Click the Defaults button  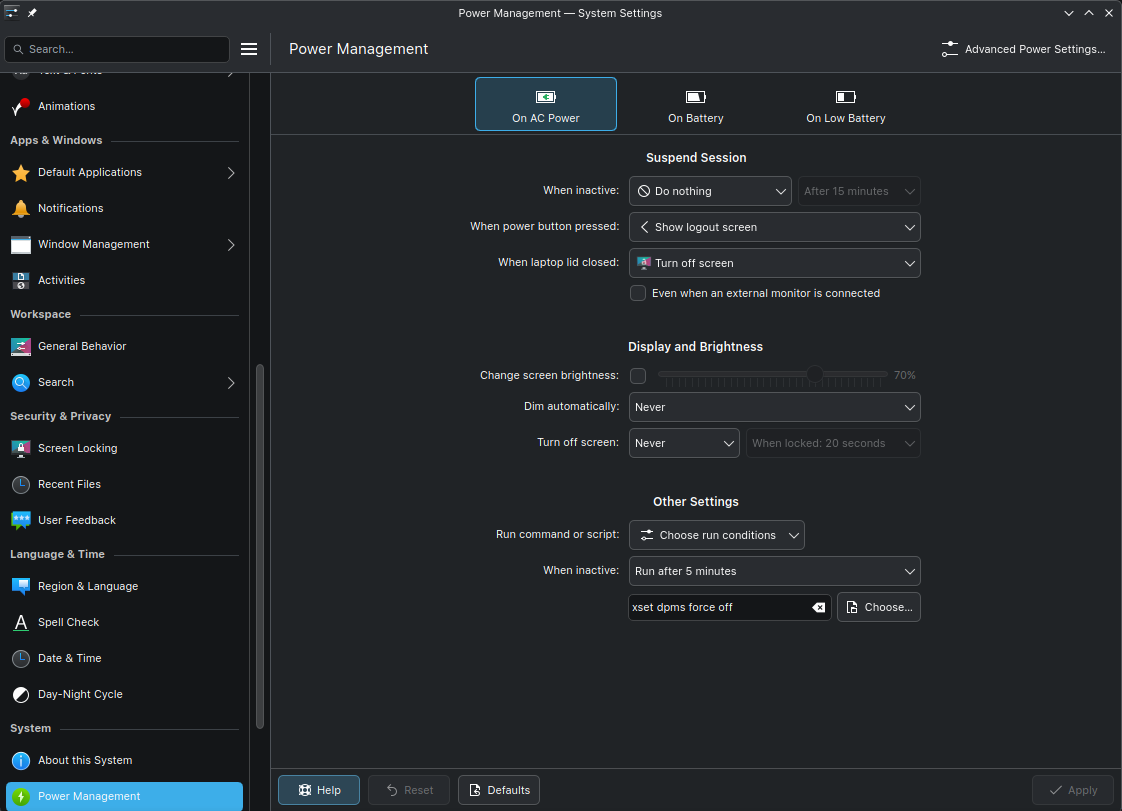(x=499, y=790)
